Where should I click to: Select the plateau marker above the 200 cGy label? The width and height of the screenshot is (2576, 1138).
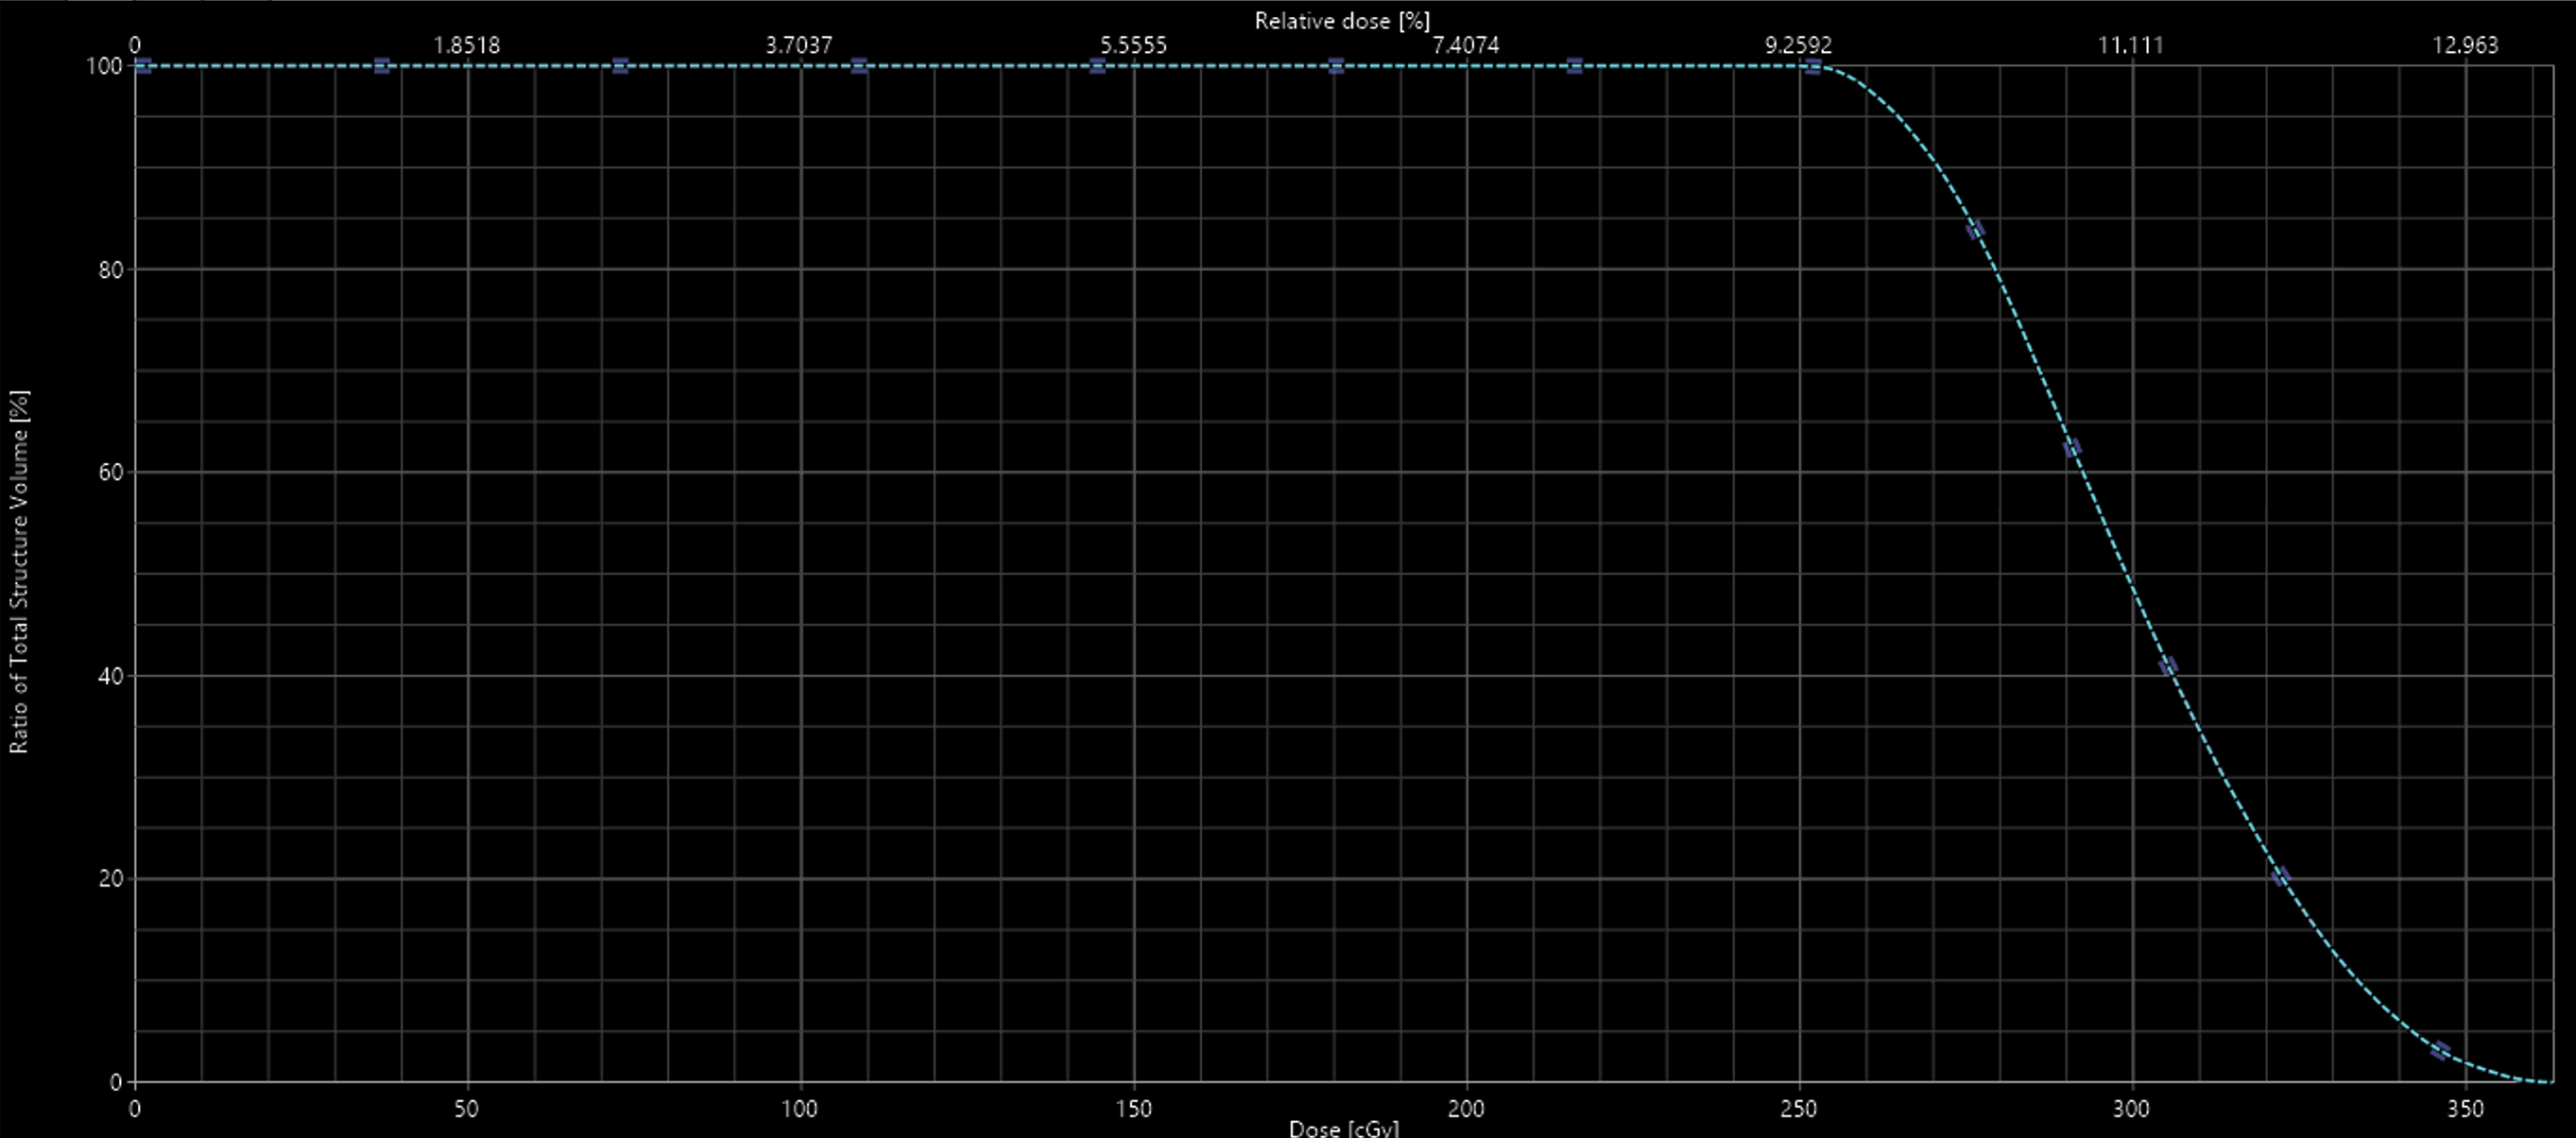pos(1574,65)
